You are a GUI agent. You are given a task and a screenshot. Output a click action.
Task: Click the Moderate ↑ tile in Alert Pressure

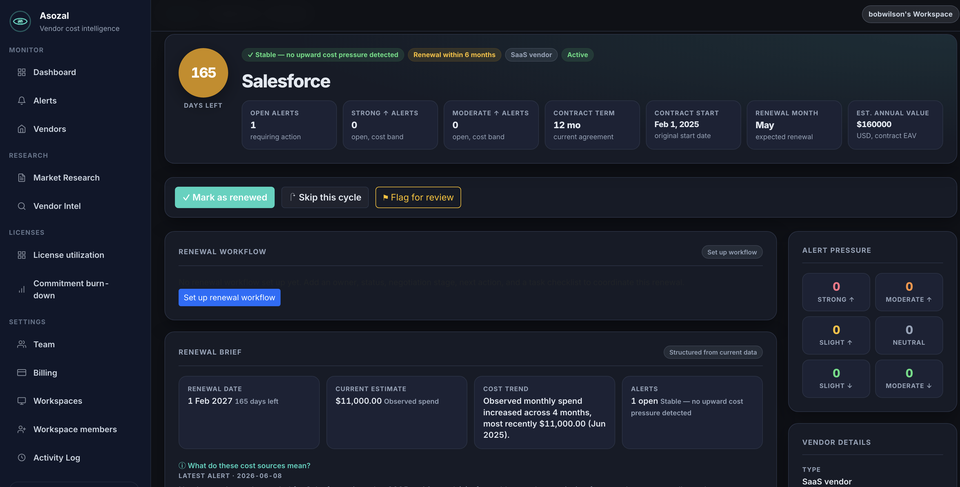pyautogui.click(x=909, y=292)
